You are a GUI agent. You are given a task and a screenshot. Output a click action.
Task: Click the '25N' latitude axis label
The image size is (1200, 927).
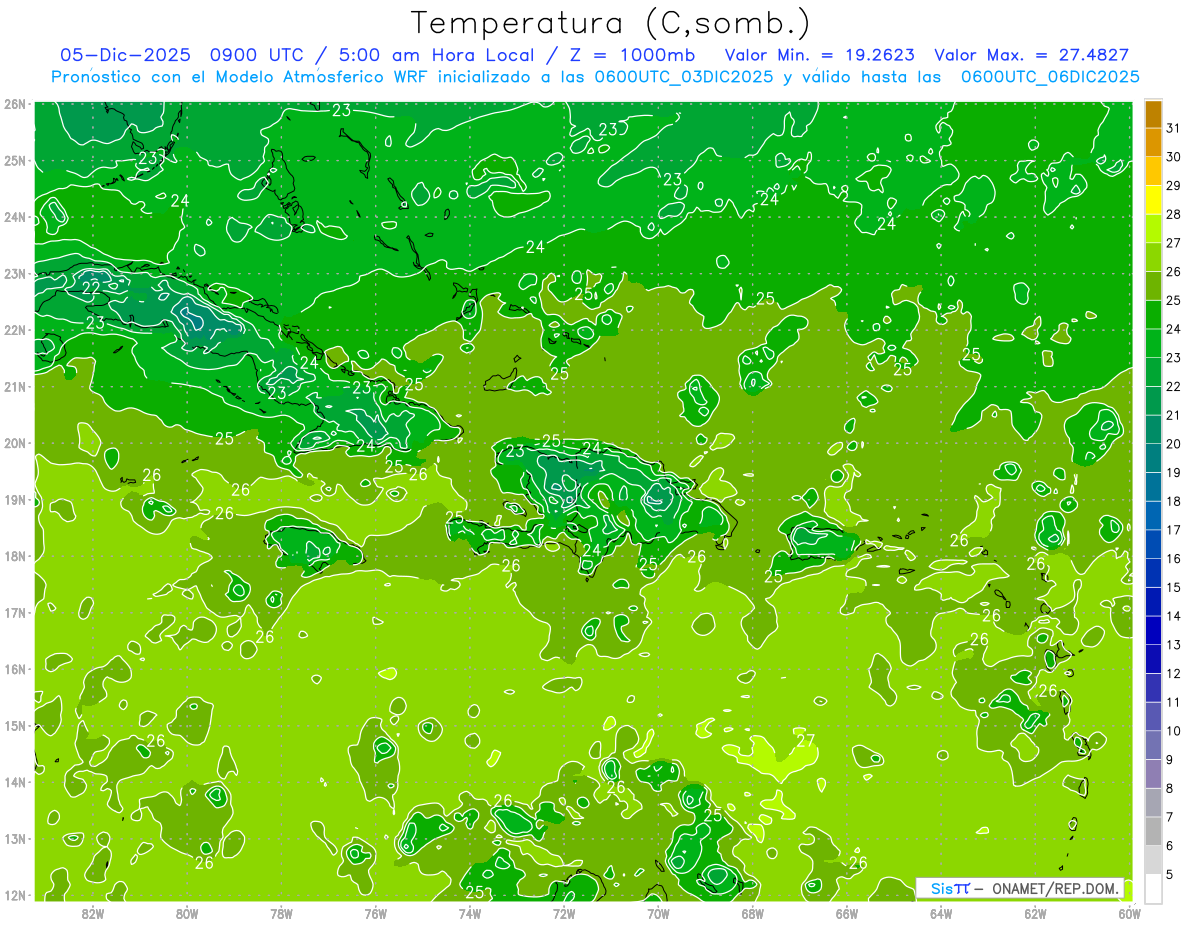pyautogui.click(x=14, y=161)
